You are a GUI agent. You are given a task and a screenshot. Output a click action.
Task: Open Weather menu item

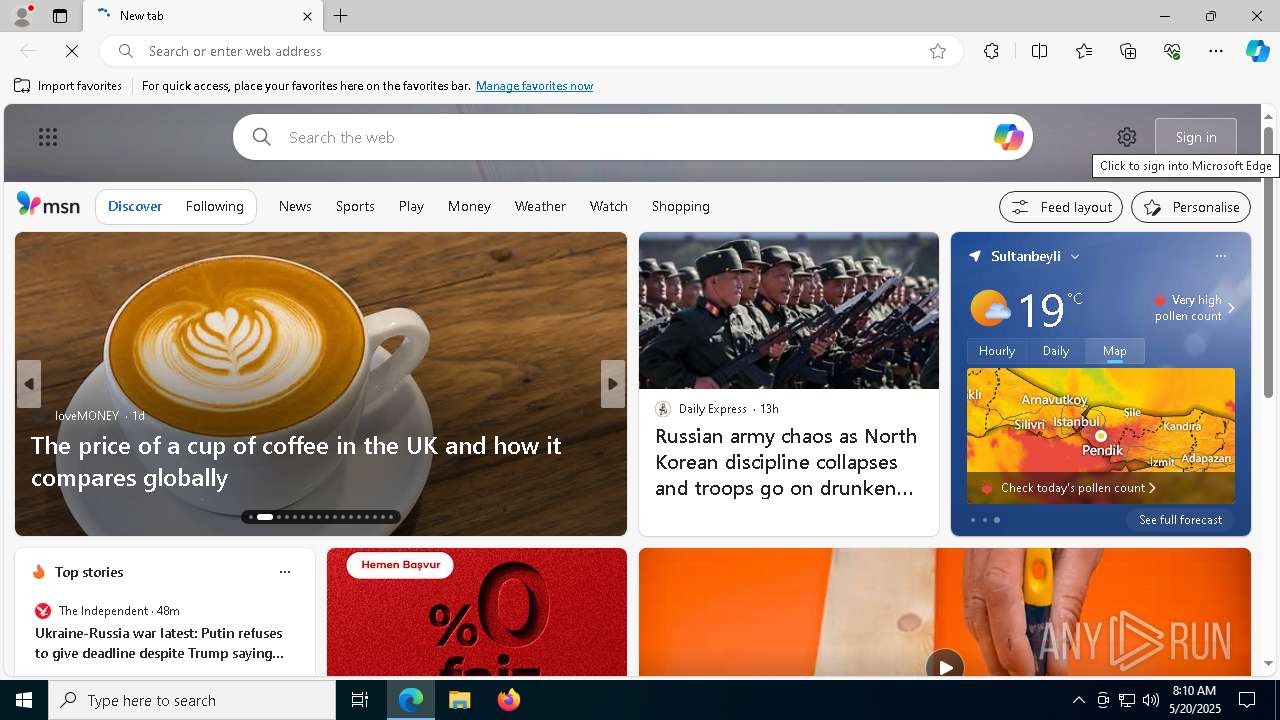[x=540, y=206]
